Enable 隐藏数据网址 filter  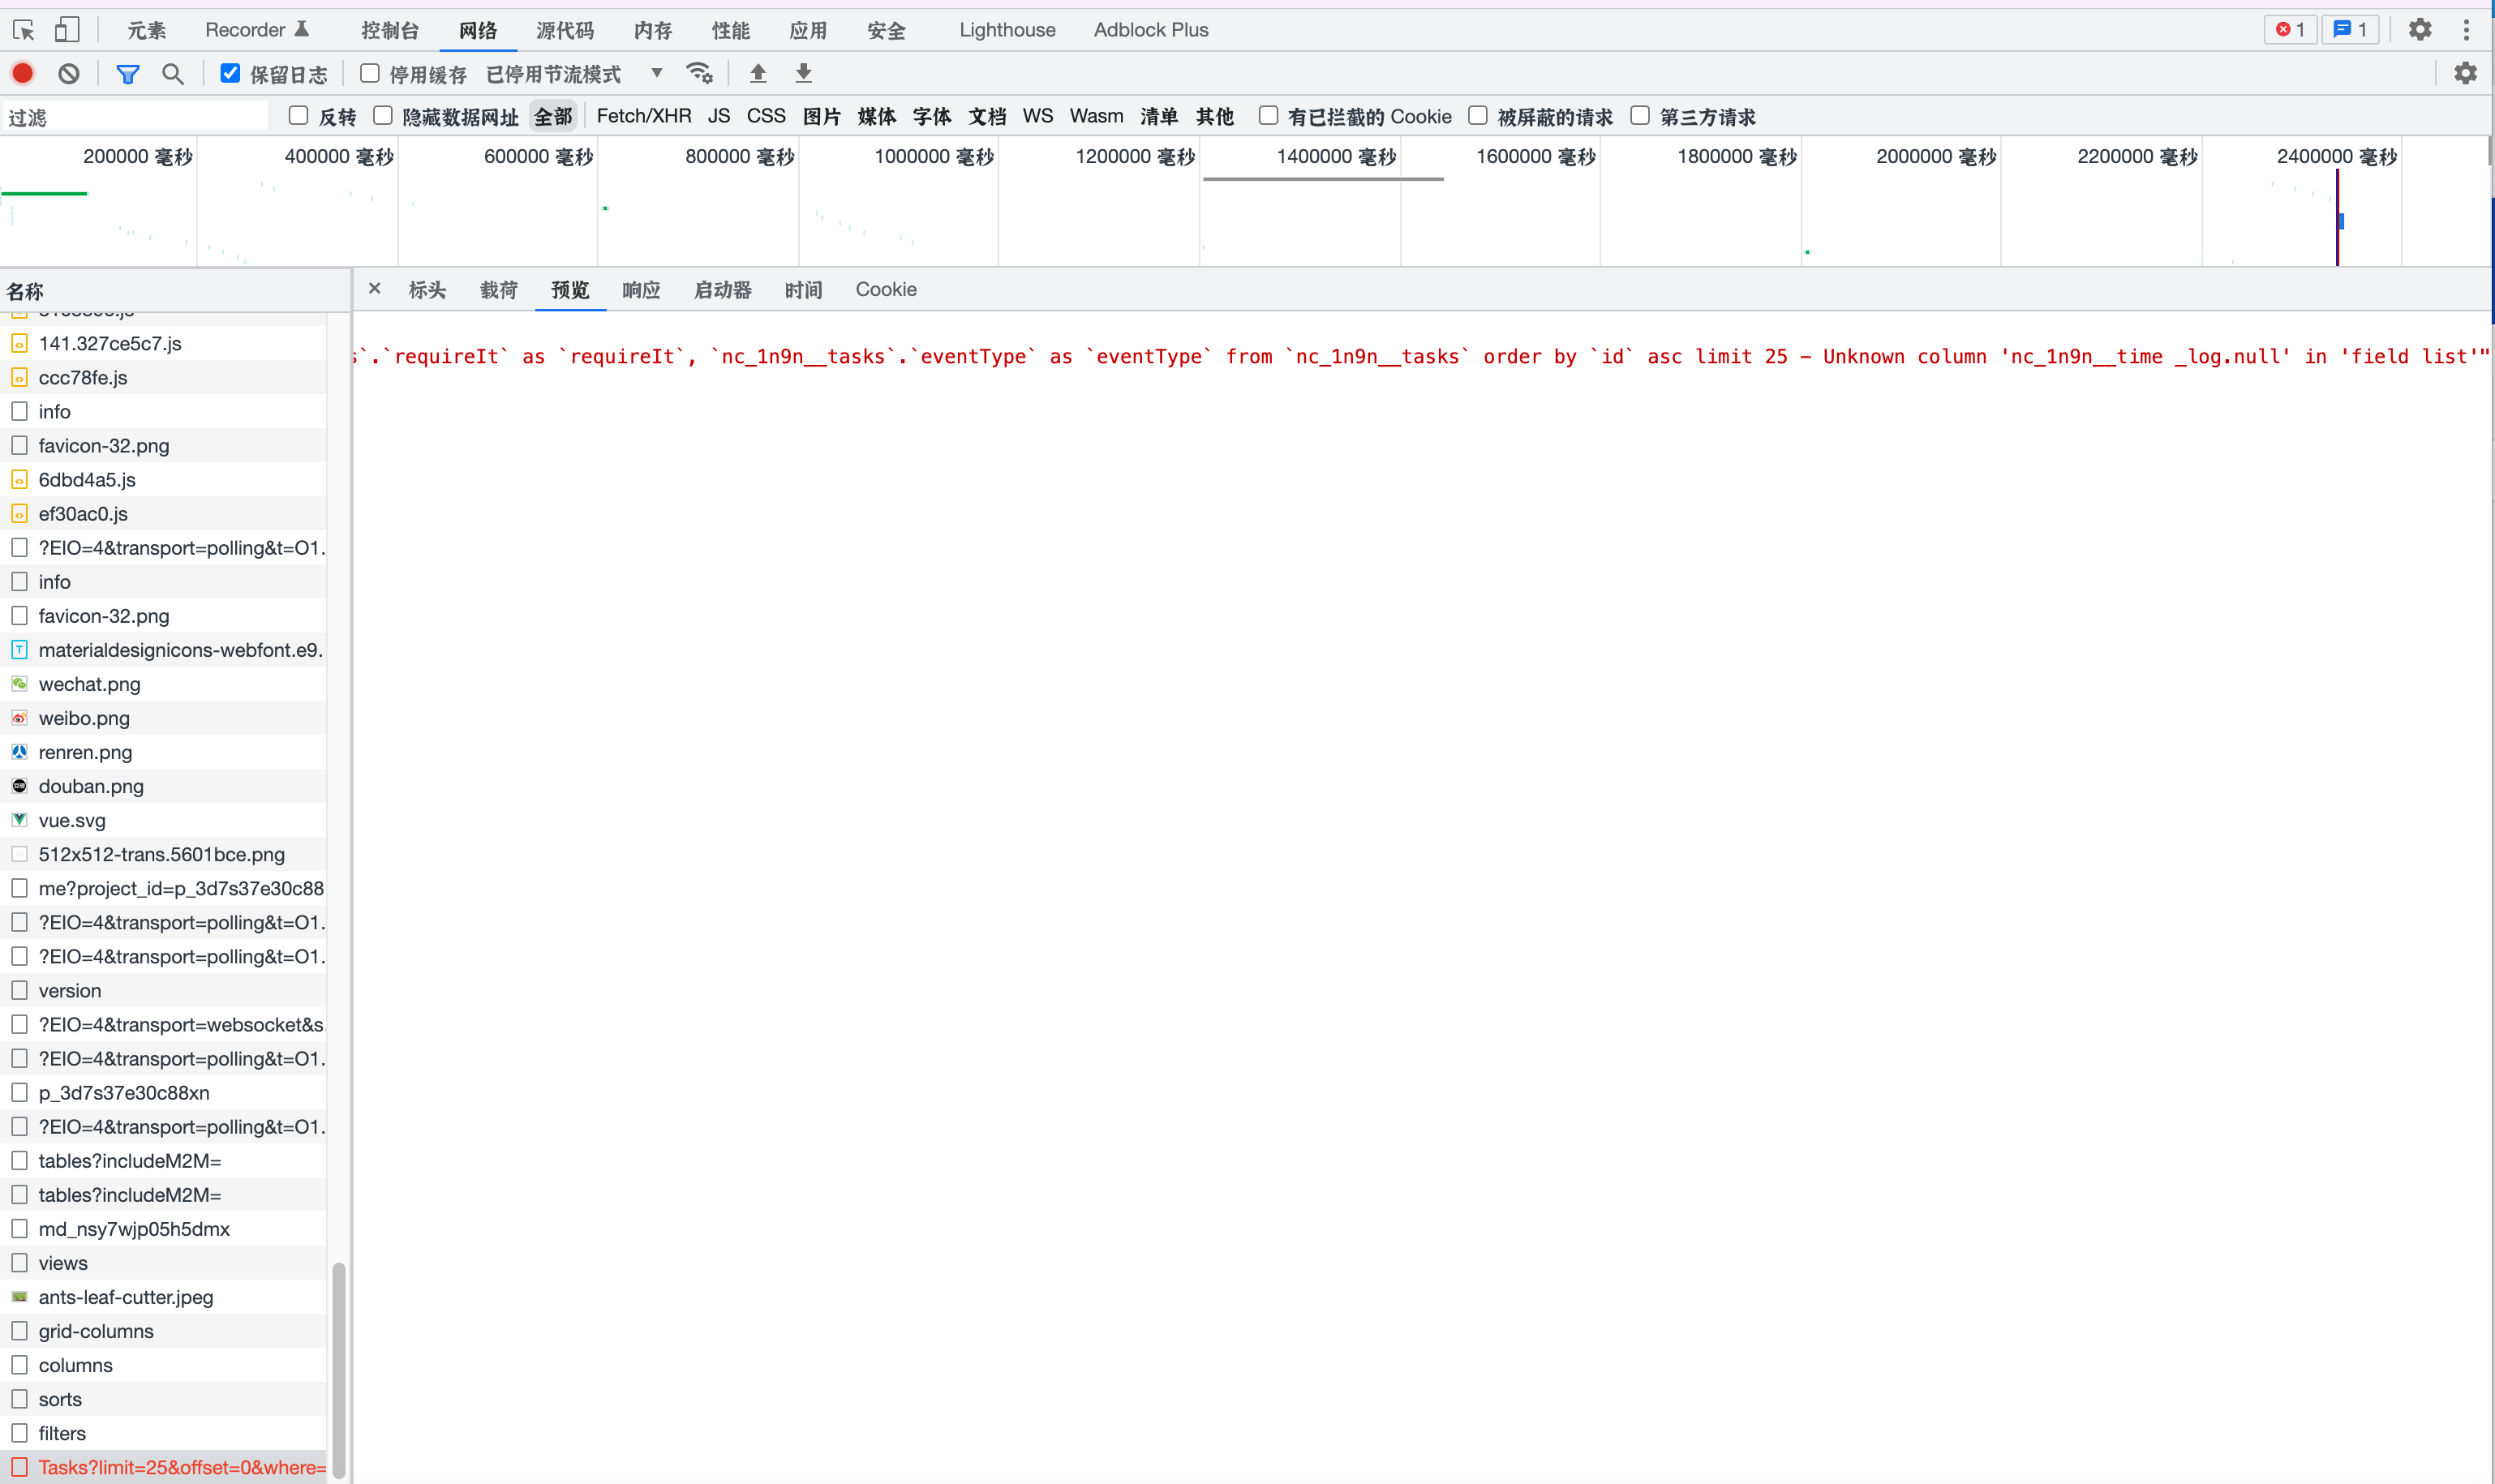point(381,116)
